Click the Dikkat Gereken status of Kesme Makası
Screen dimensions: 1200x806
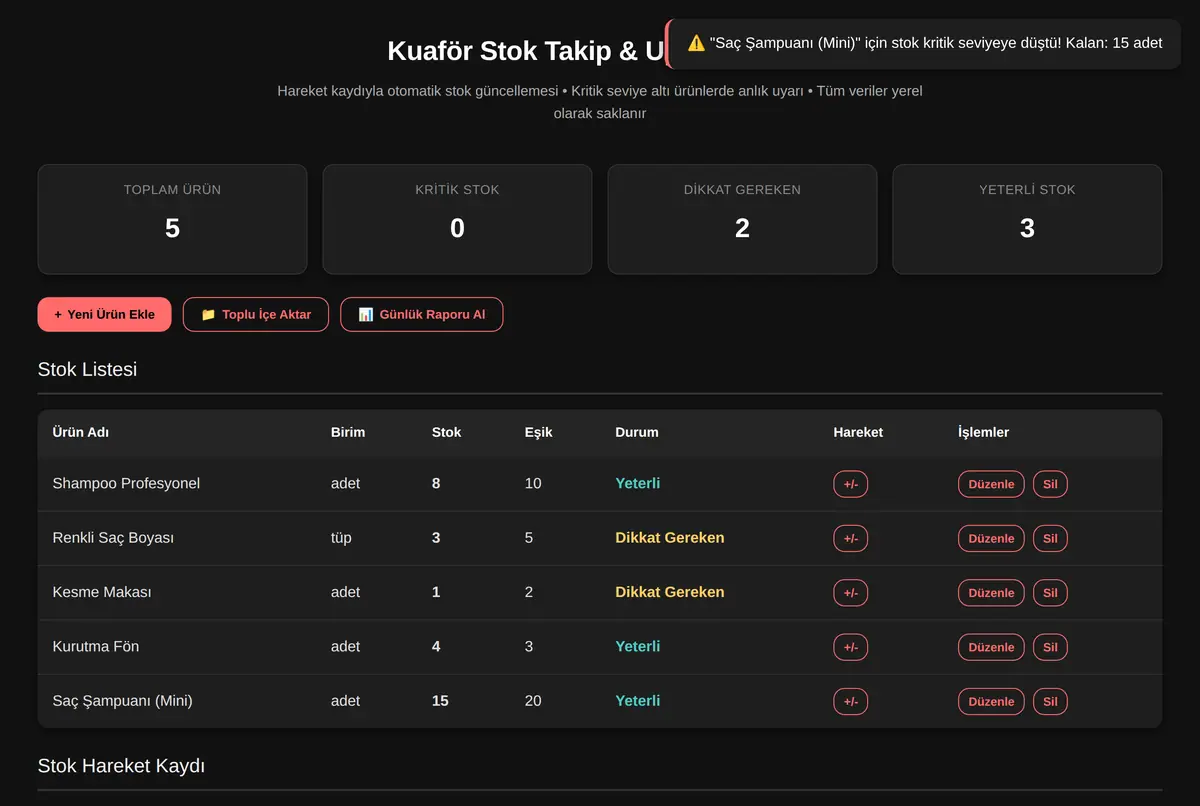coord(670,592)
